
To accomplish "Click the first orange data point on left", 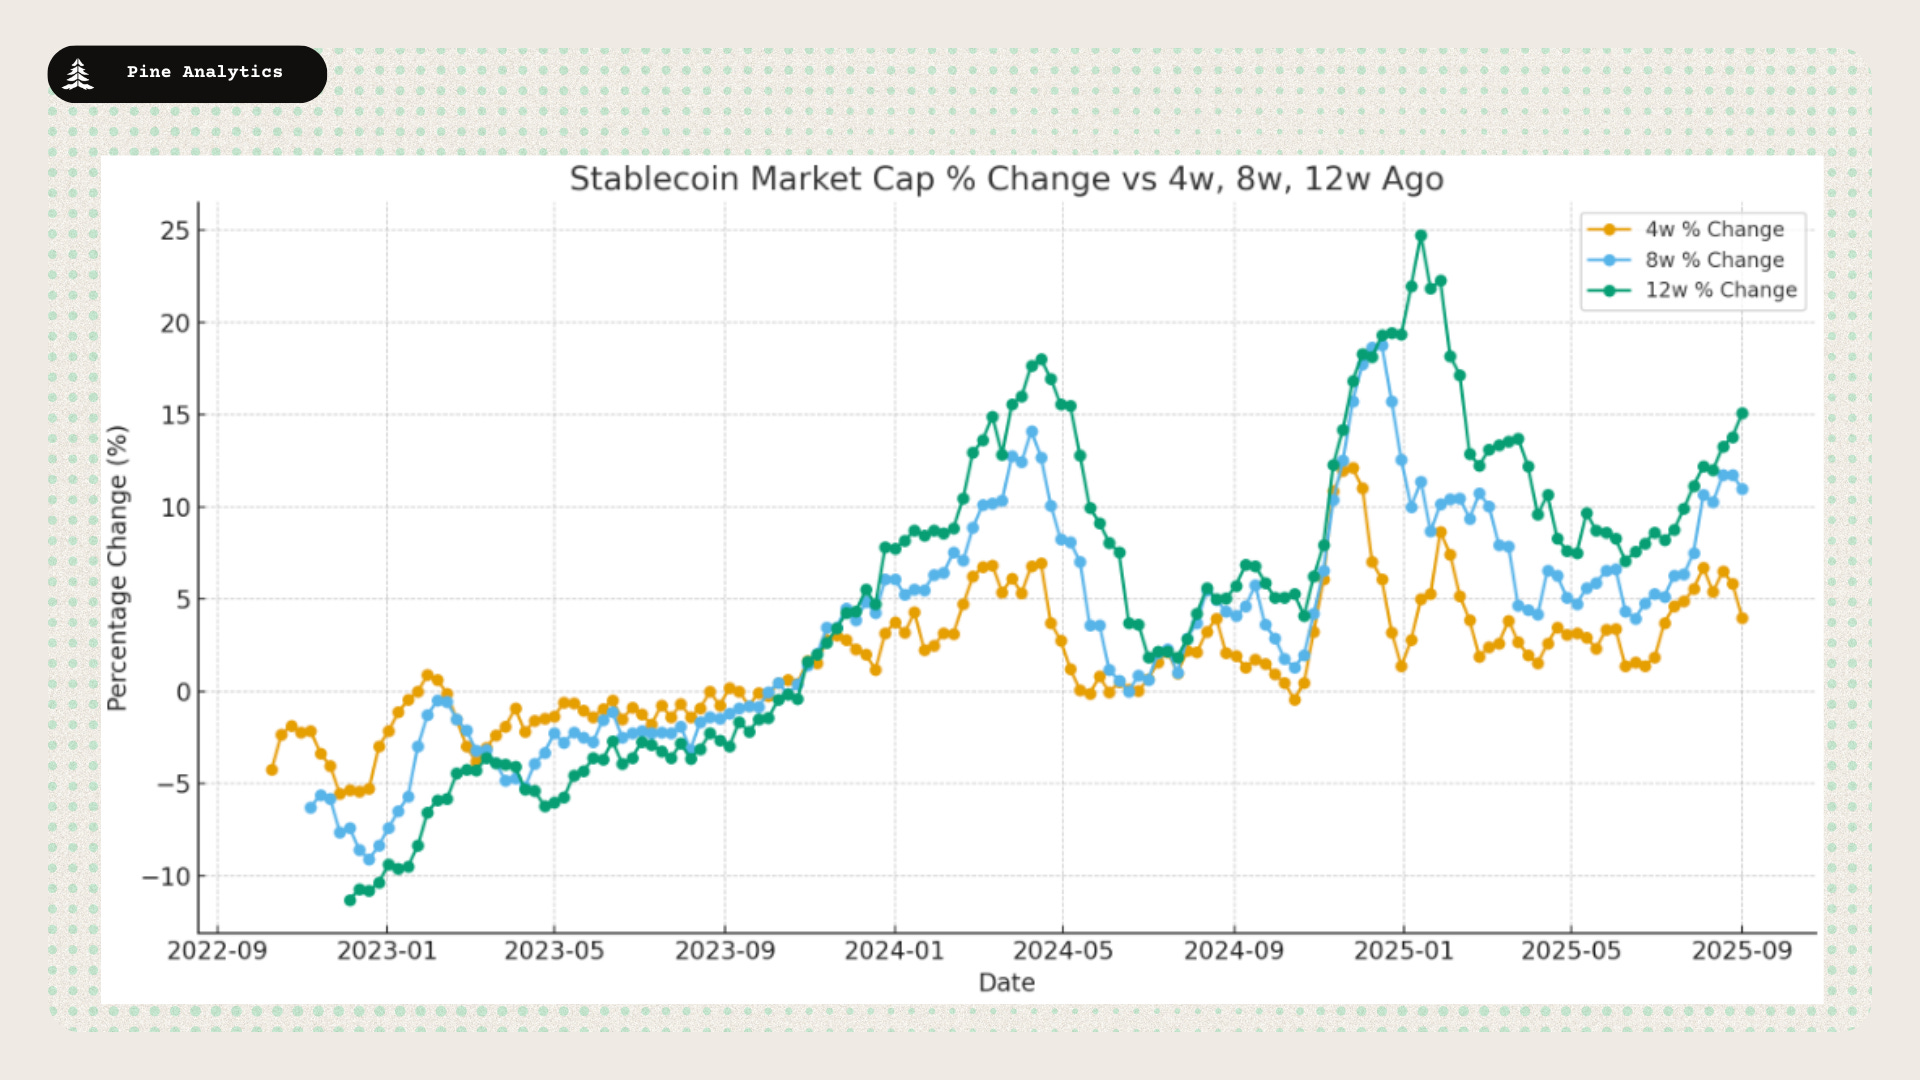I will [272, 770].
